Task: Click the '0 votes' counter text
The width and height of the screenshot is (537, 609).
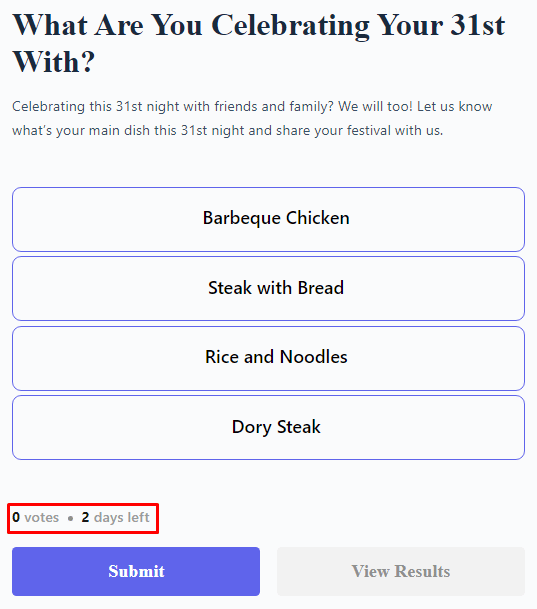Action: pos(35,517)
